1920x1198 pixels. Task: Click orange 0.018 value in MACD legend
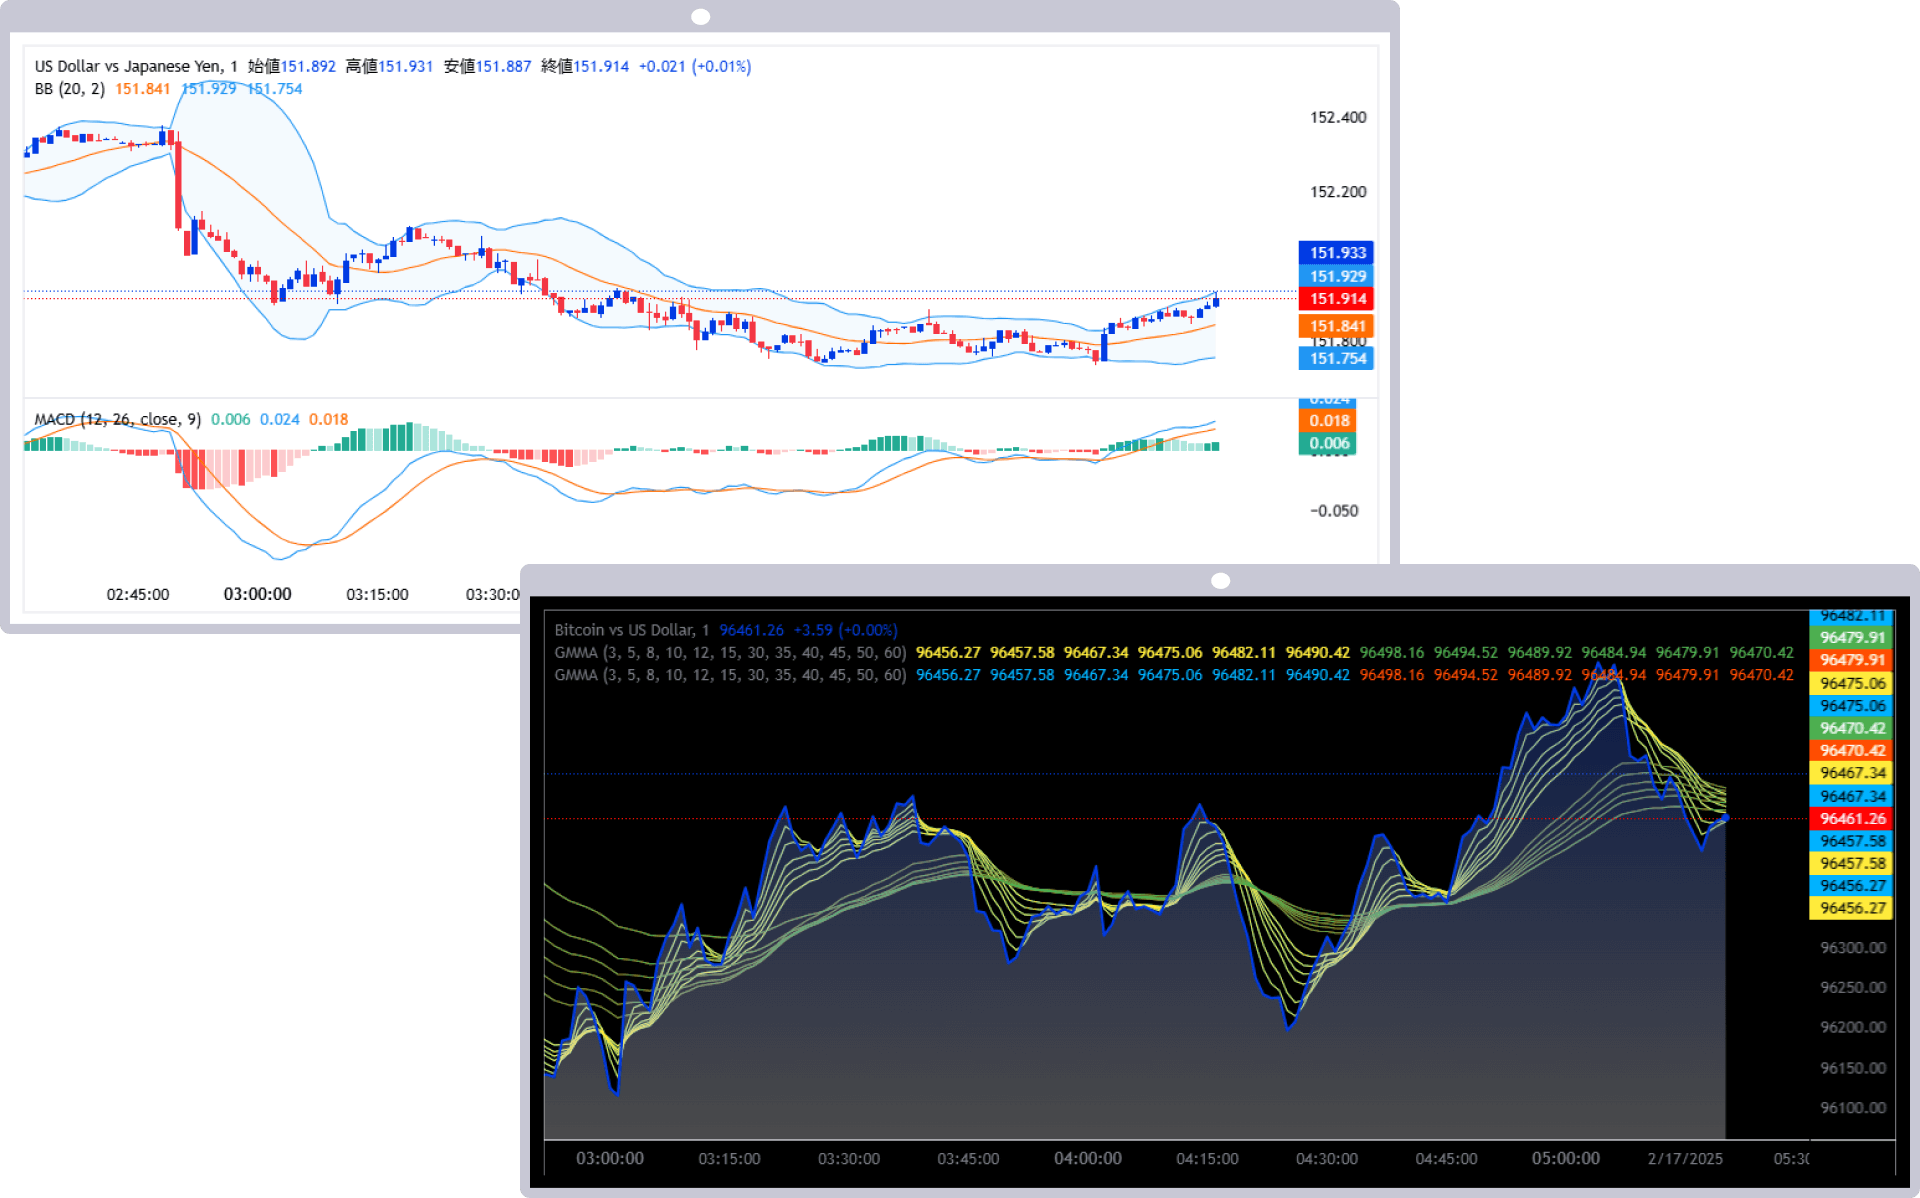[x=329, y=419]
